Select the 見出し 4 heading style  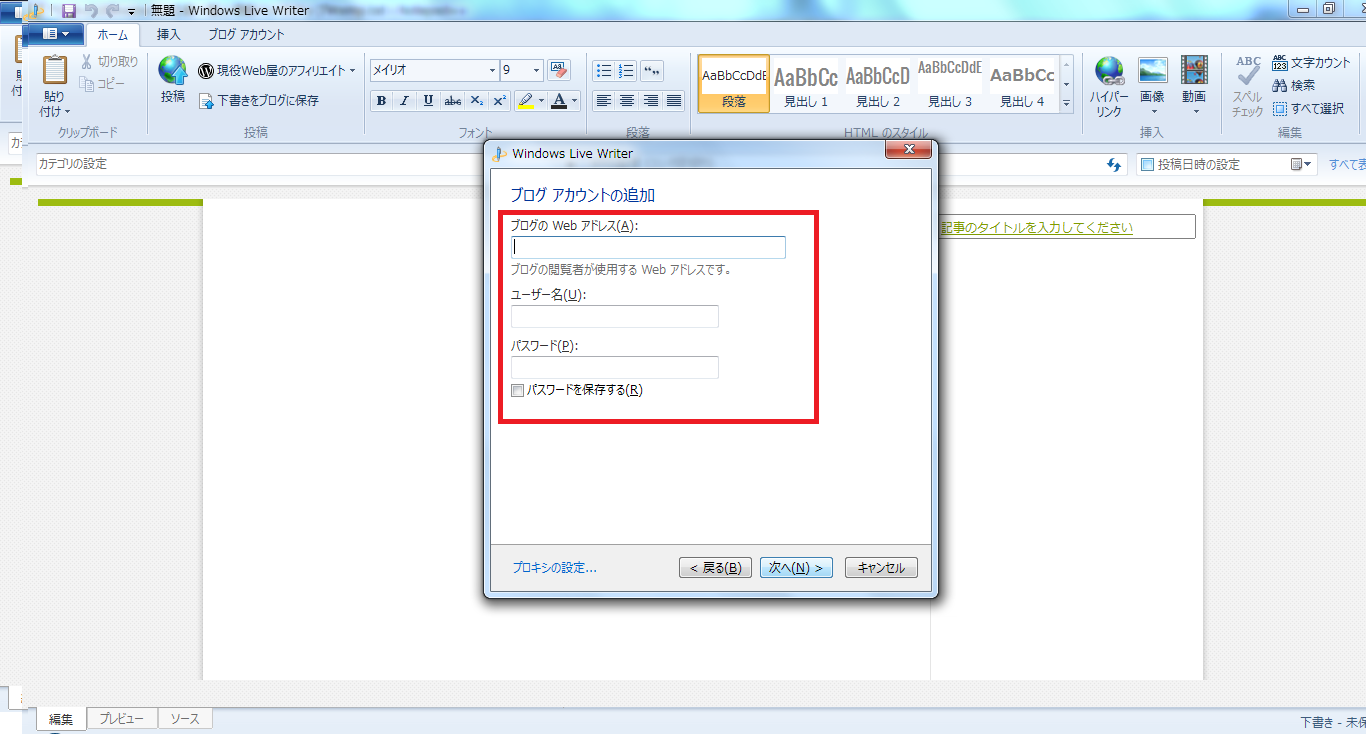1022,84
